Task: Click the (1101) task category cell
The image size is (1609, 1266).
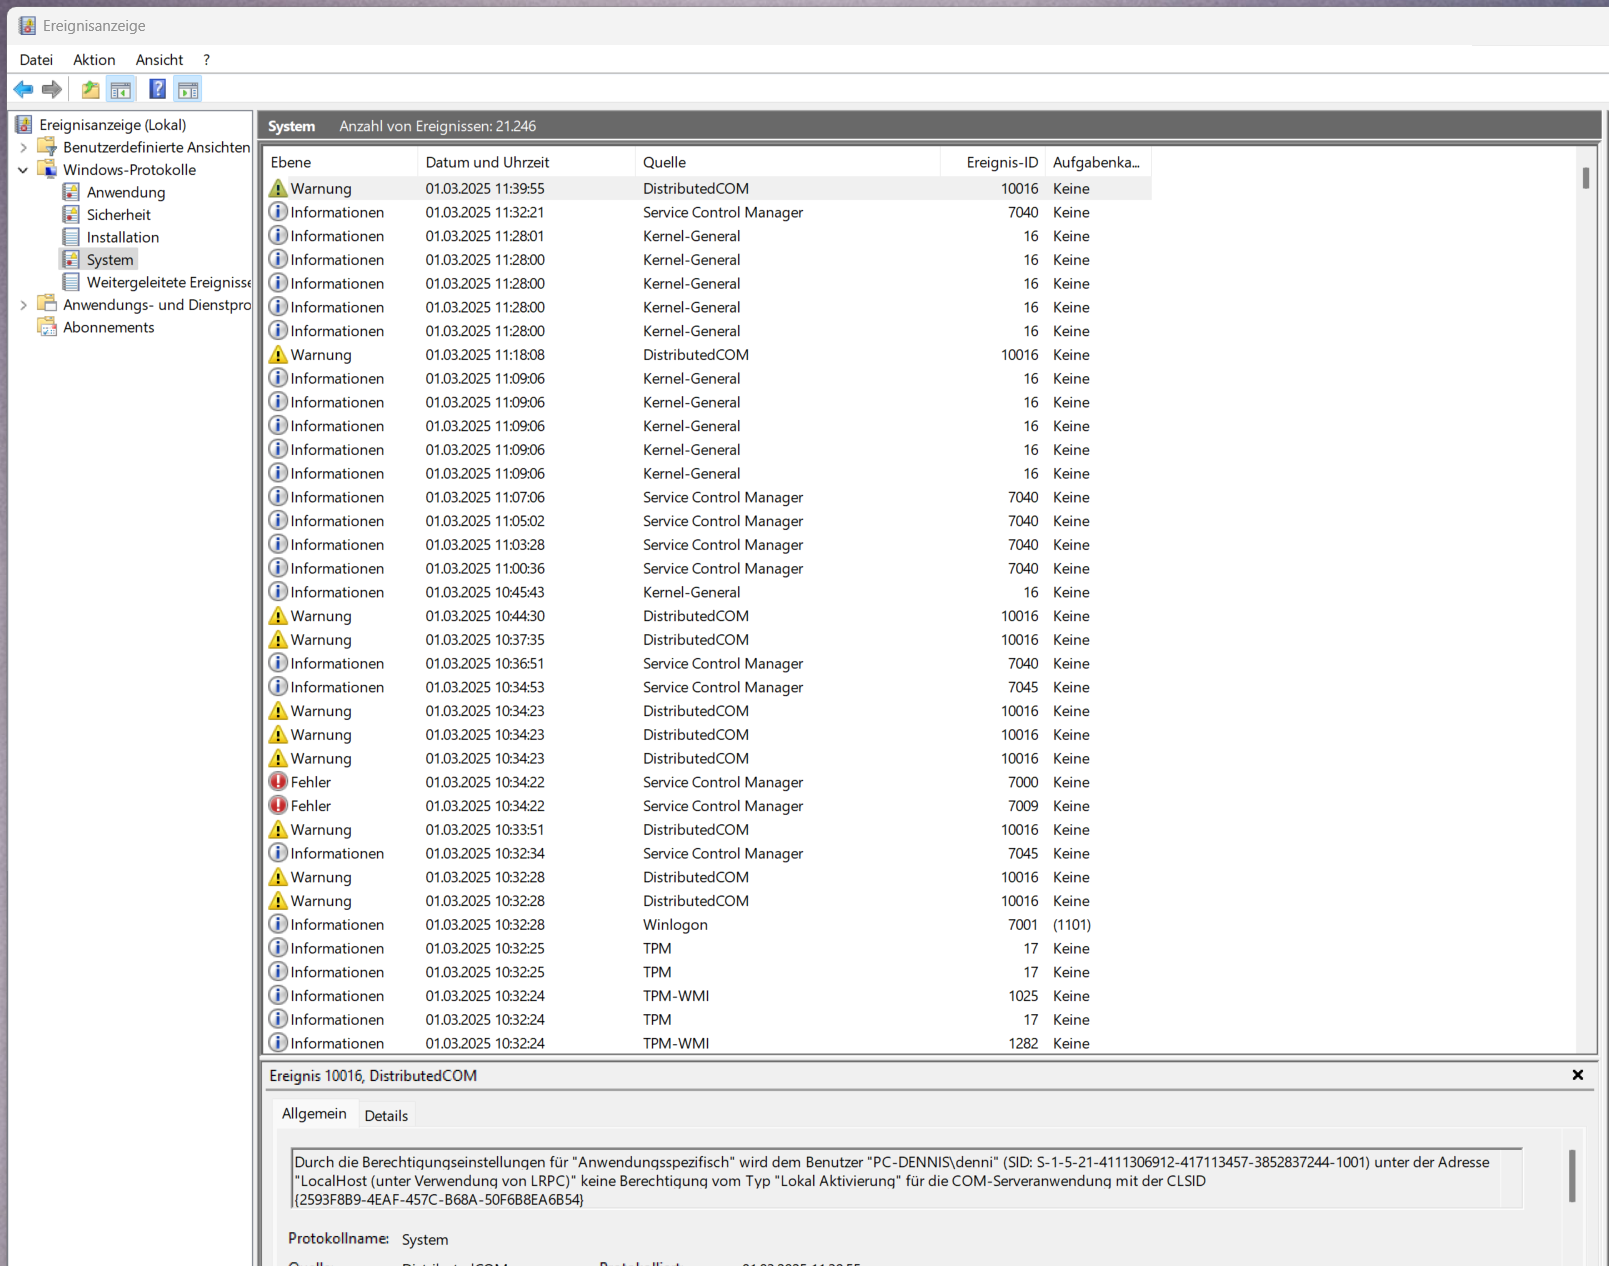Action: (x=1072, y=925)
